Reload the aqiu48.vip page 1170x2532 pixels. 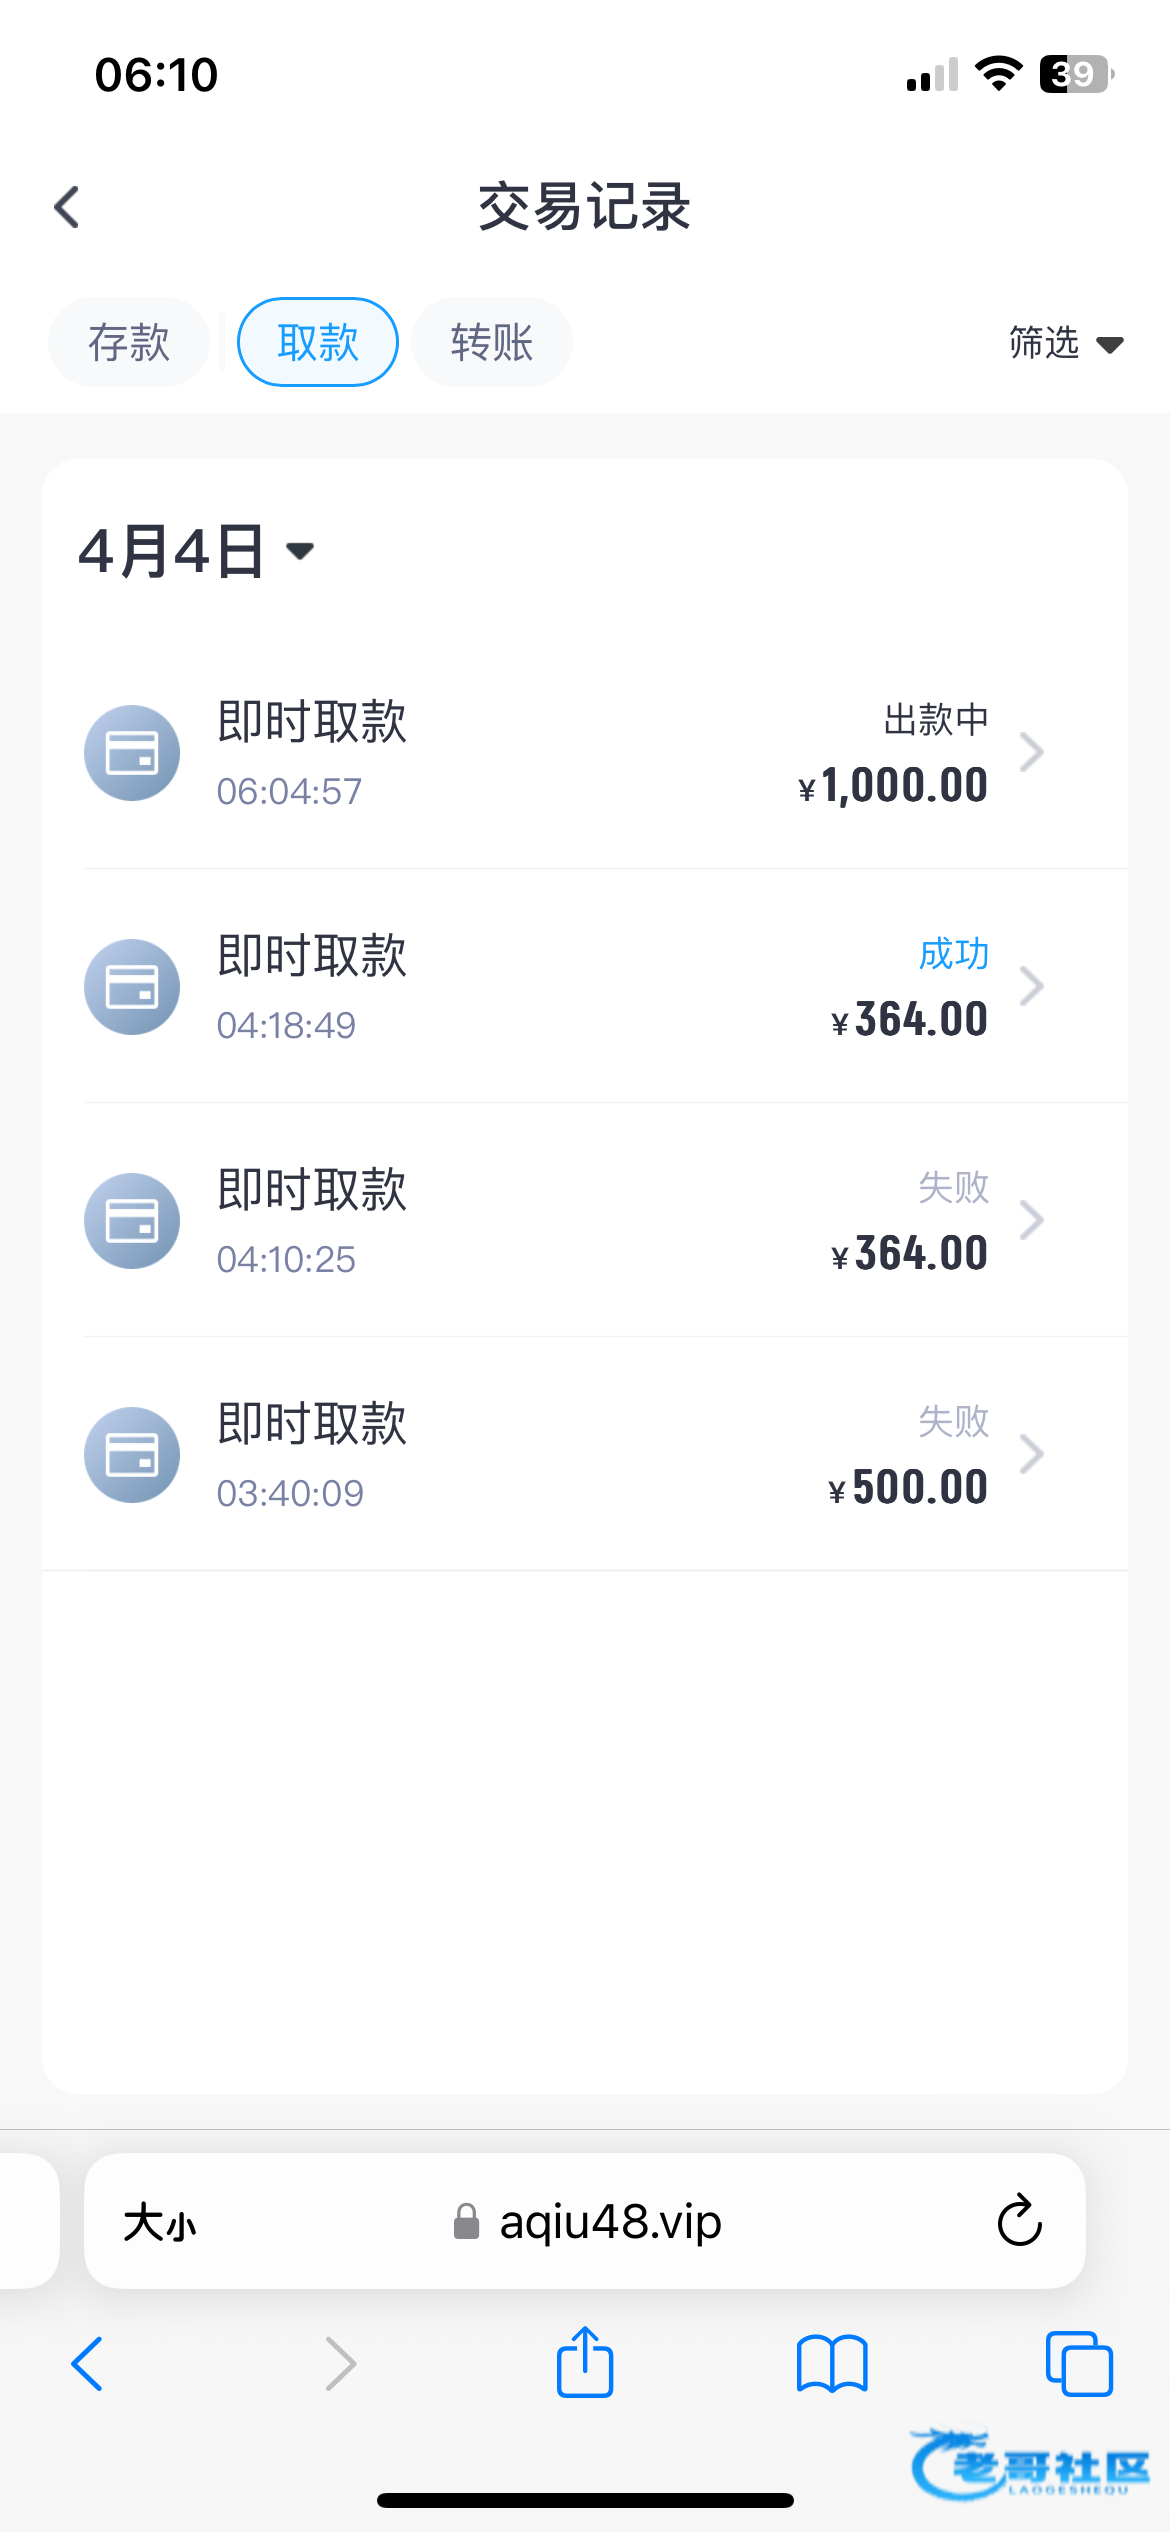(x=1019, y=2221)
